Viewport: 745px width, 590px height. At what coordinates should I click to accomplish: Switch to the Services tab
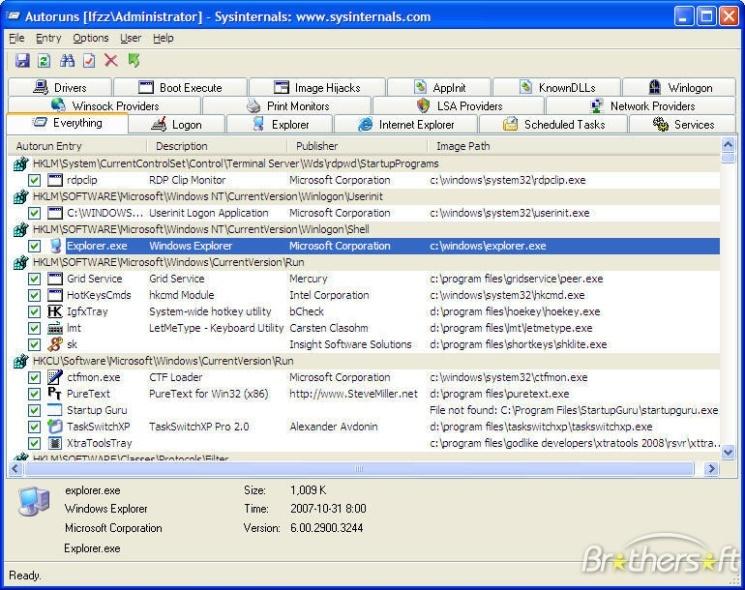pos(683,124)
